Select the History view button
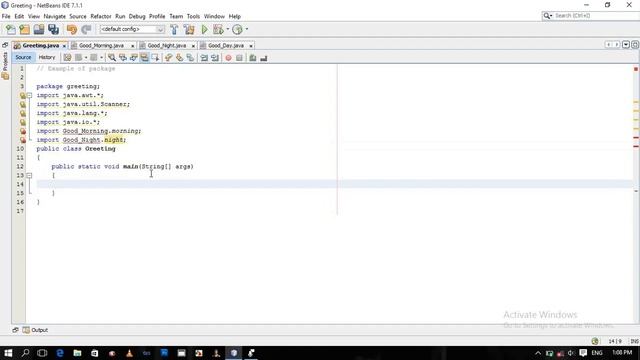Viewport: 640px width, 360px height. [47, 58]
